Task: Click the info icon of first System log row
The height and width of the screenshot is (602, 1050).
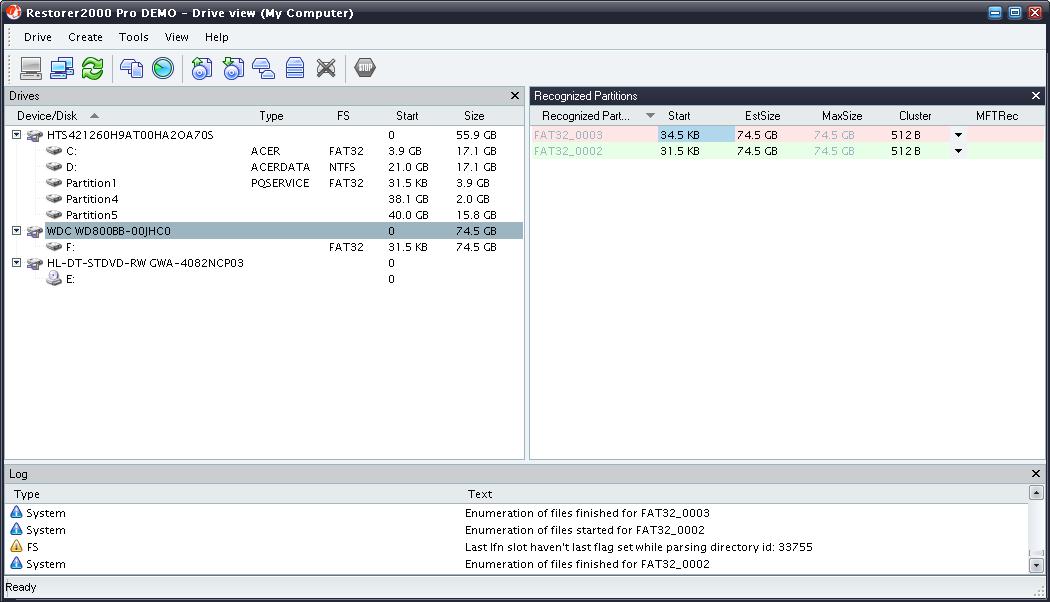Action: point(17,512)
